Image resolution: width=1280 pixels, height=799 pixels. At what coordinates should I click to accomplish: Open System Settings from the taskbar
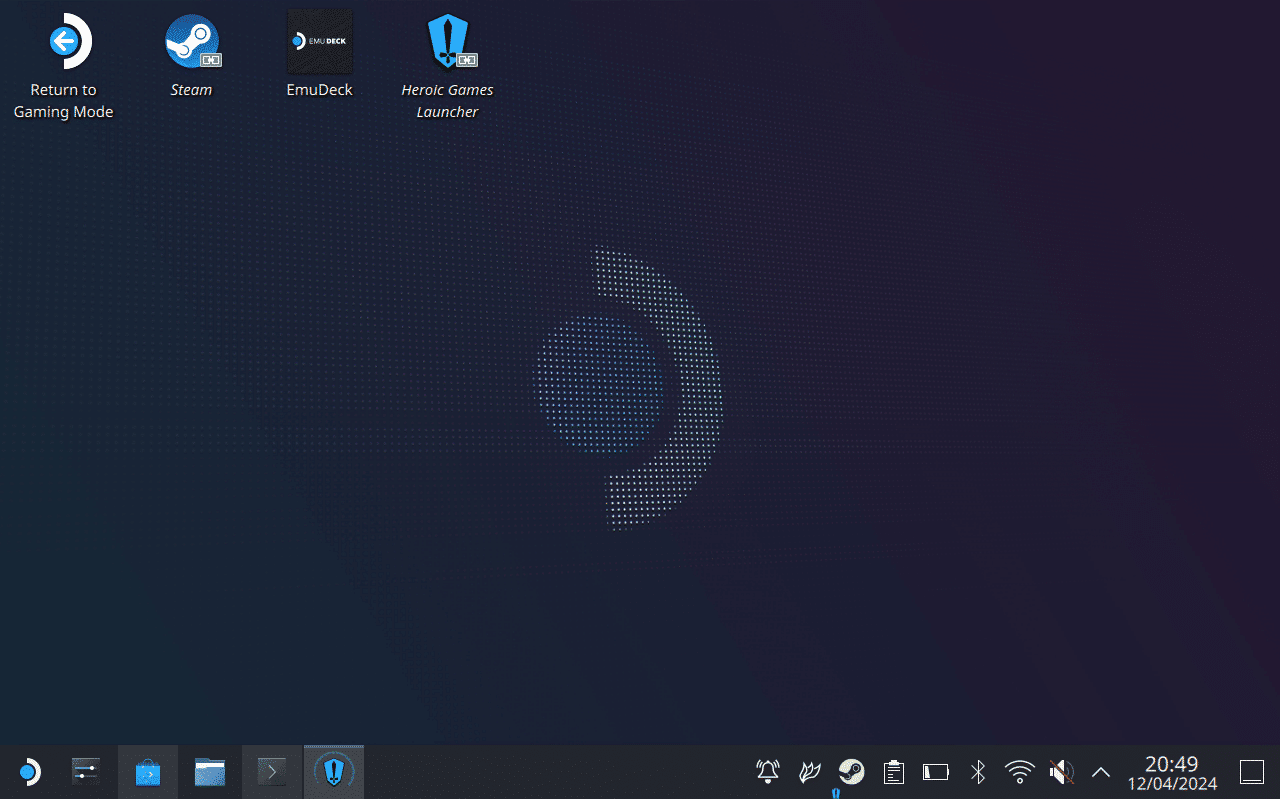coord(86,772)
